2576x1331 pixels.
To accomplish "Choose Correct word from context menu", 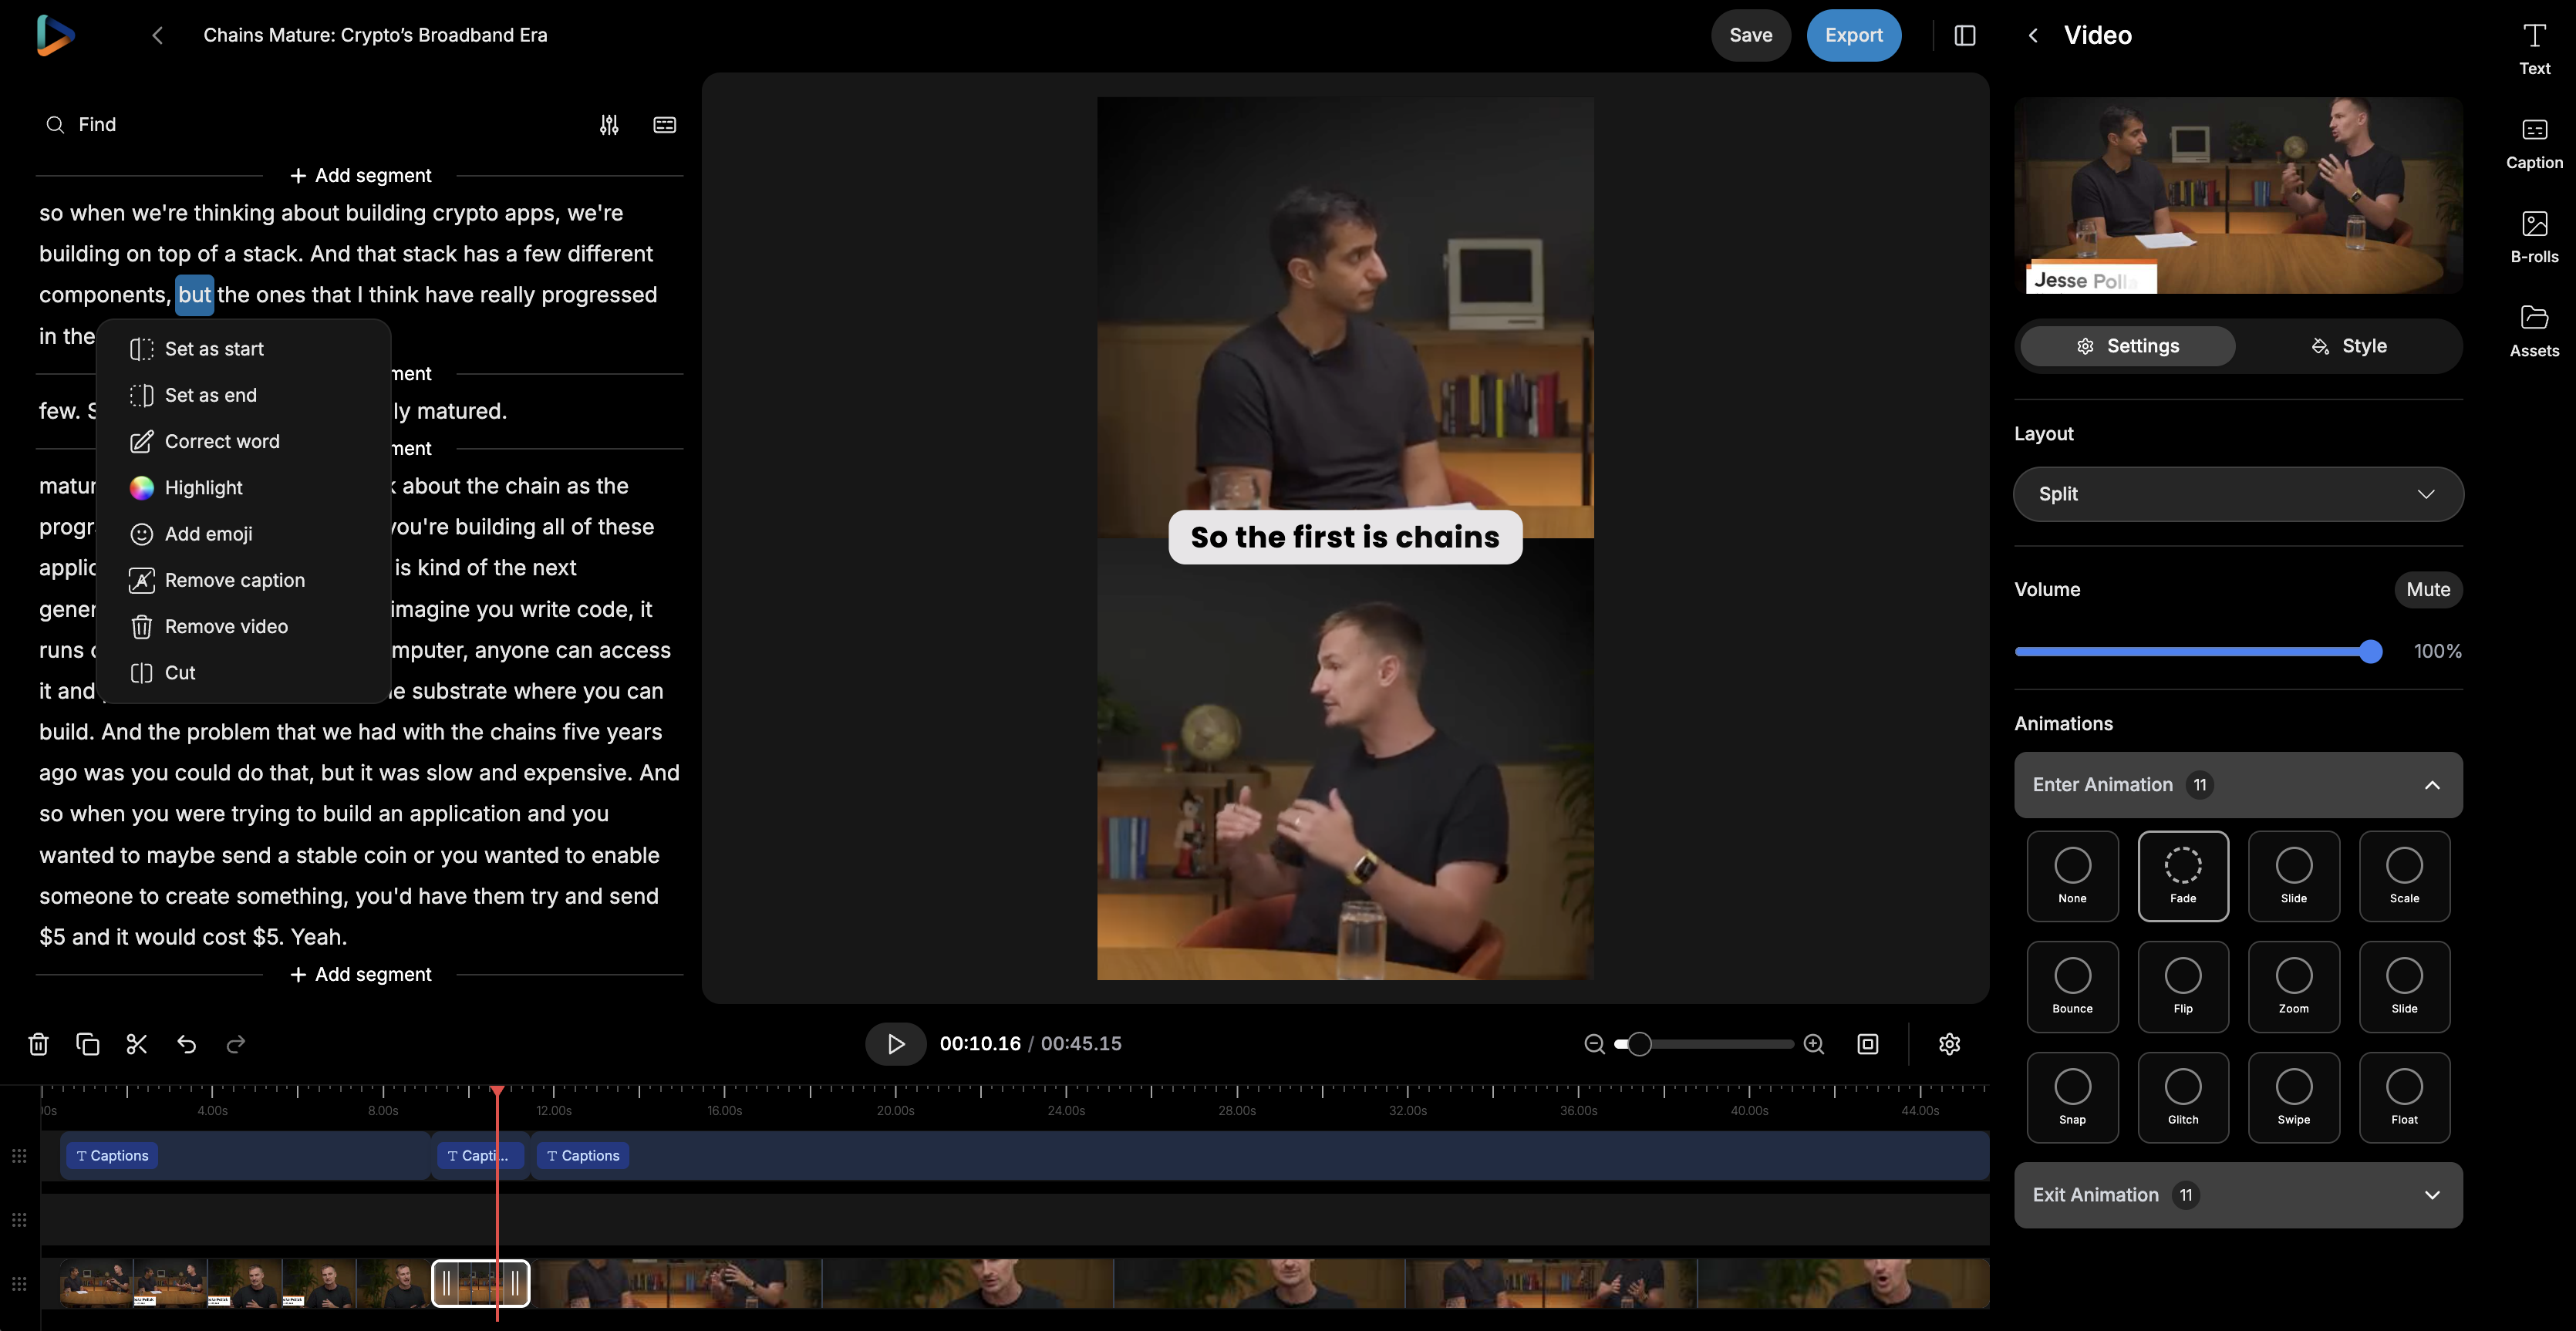I will coord(222,441).
